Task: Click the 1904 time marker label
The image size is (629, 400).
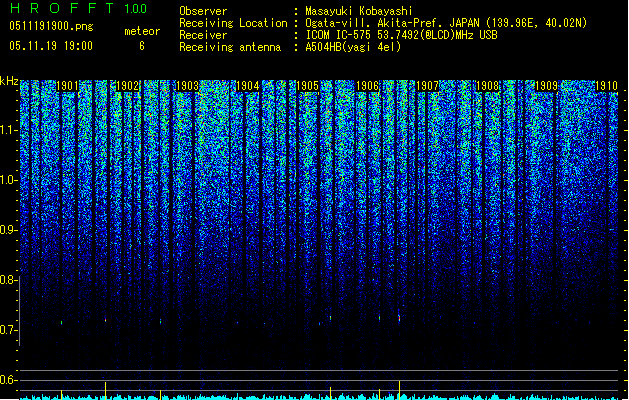Action: (x=248, y=86)
